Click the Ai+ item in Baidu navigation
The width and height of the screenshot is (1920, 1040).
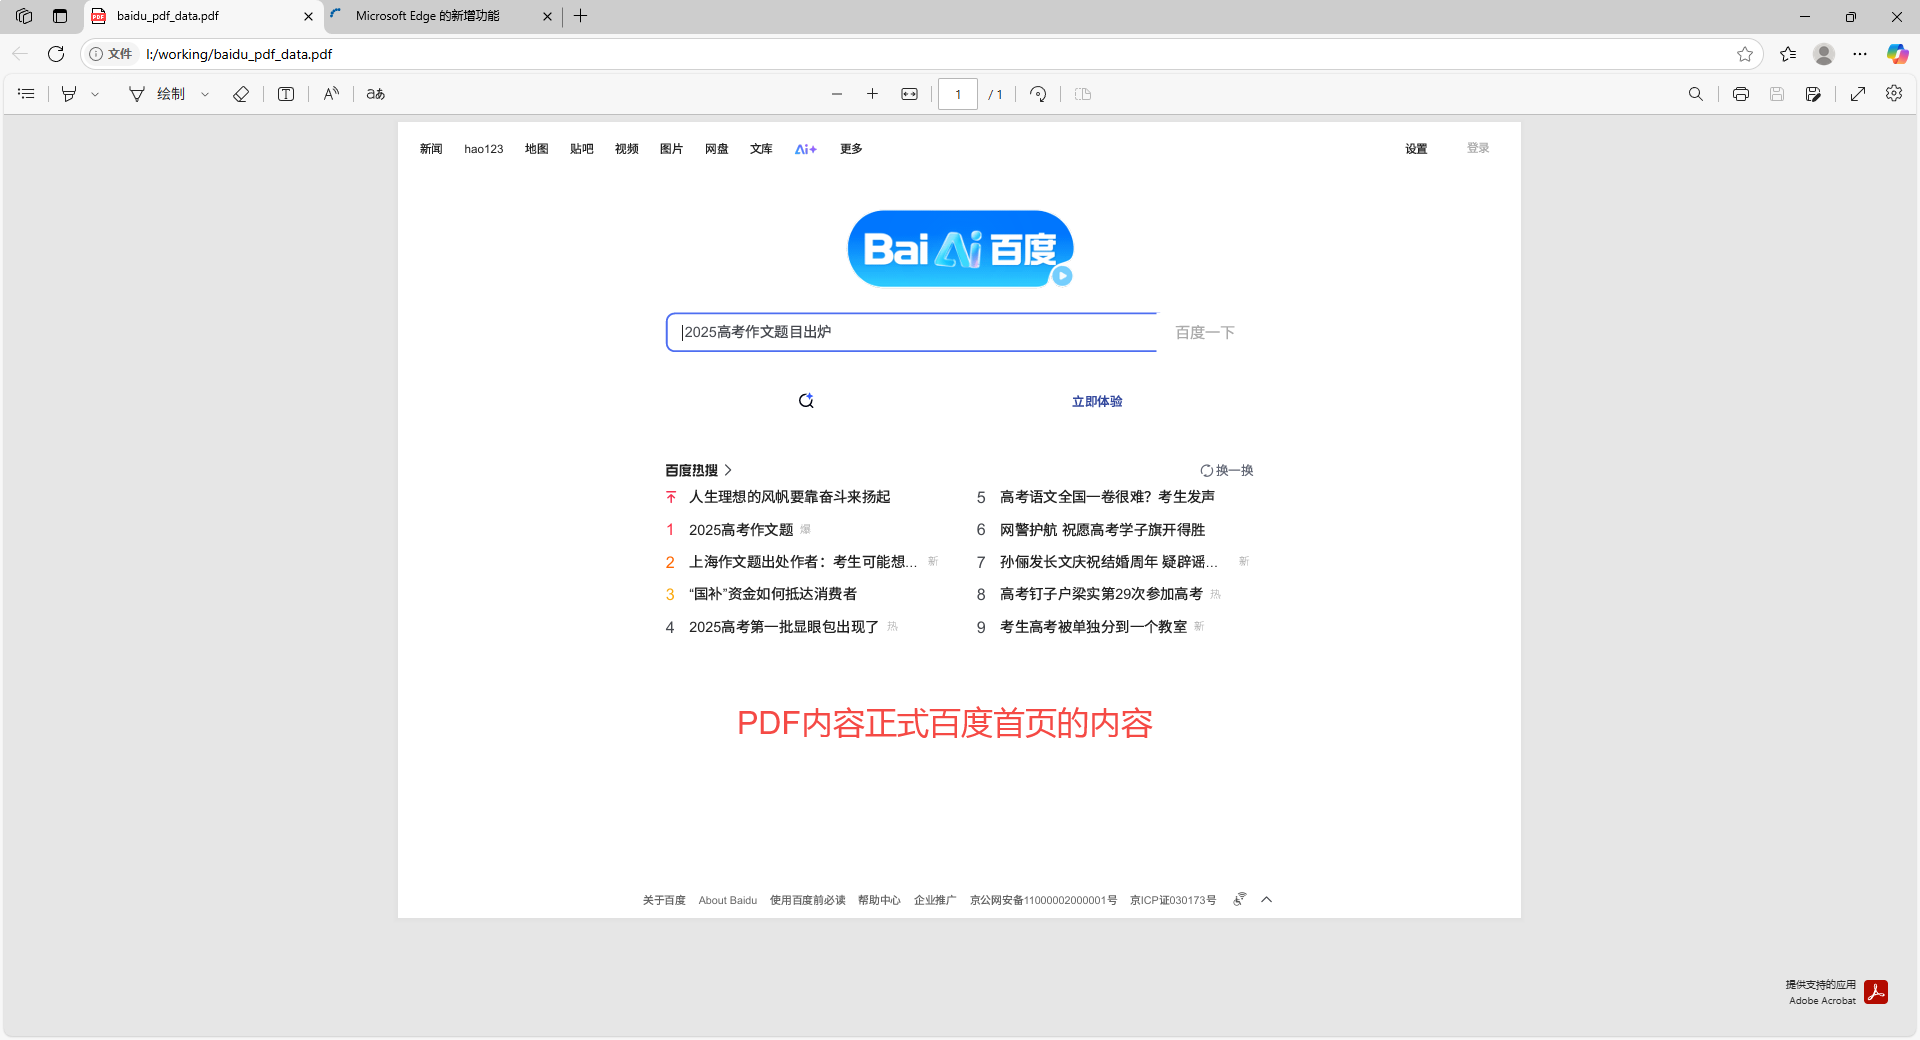tap(806, 149)
